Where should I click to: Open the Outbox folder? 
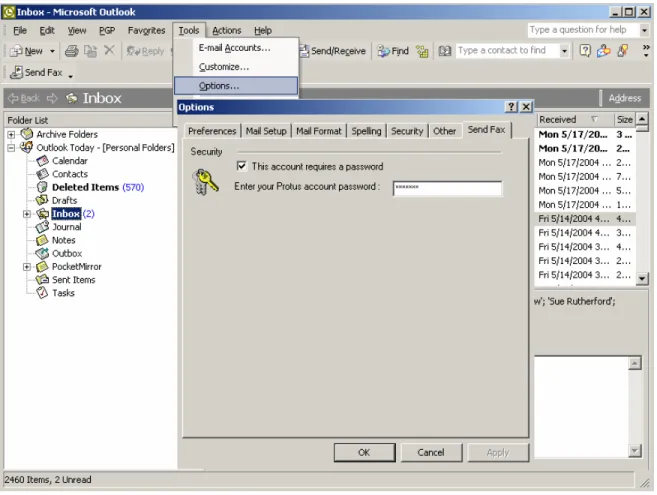pyautogui.click(x=67, y=254)
